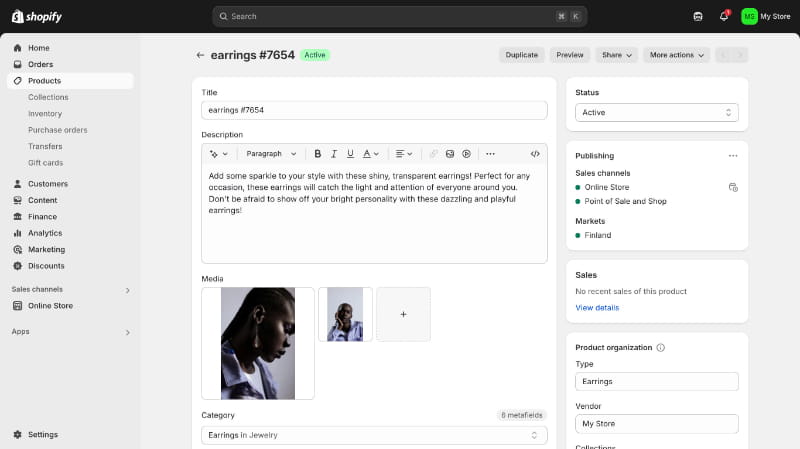
Task: Open the Share dropdown
Action: 616,55
